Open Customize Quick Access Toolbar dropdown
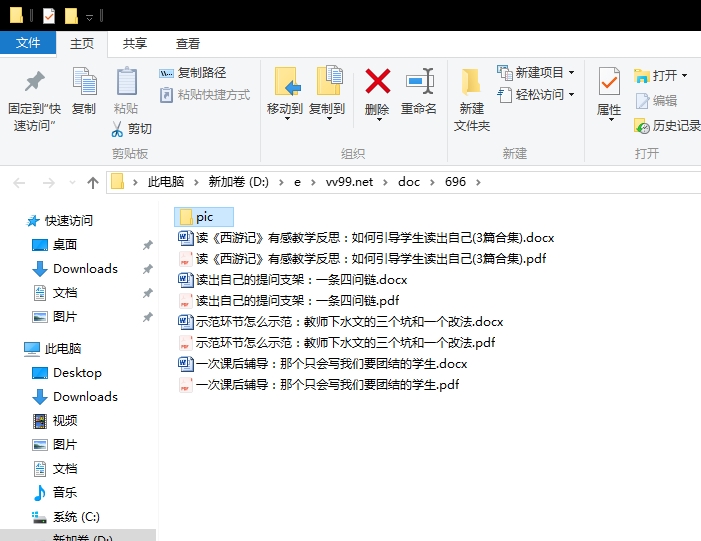Viewport: 701px width, 541px height. click(89, 17)
